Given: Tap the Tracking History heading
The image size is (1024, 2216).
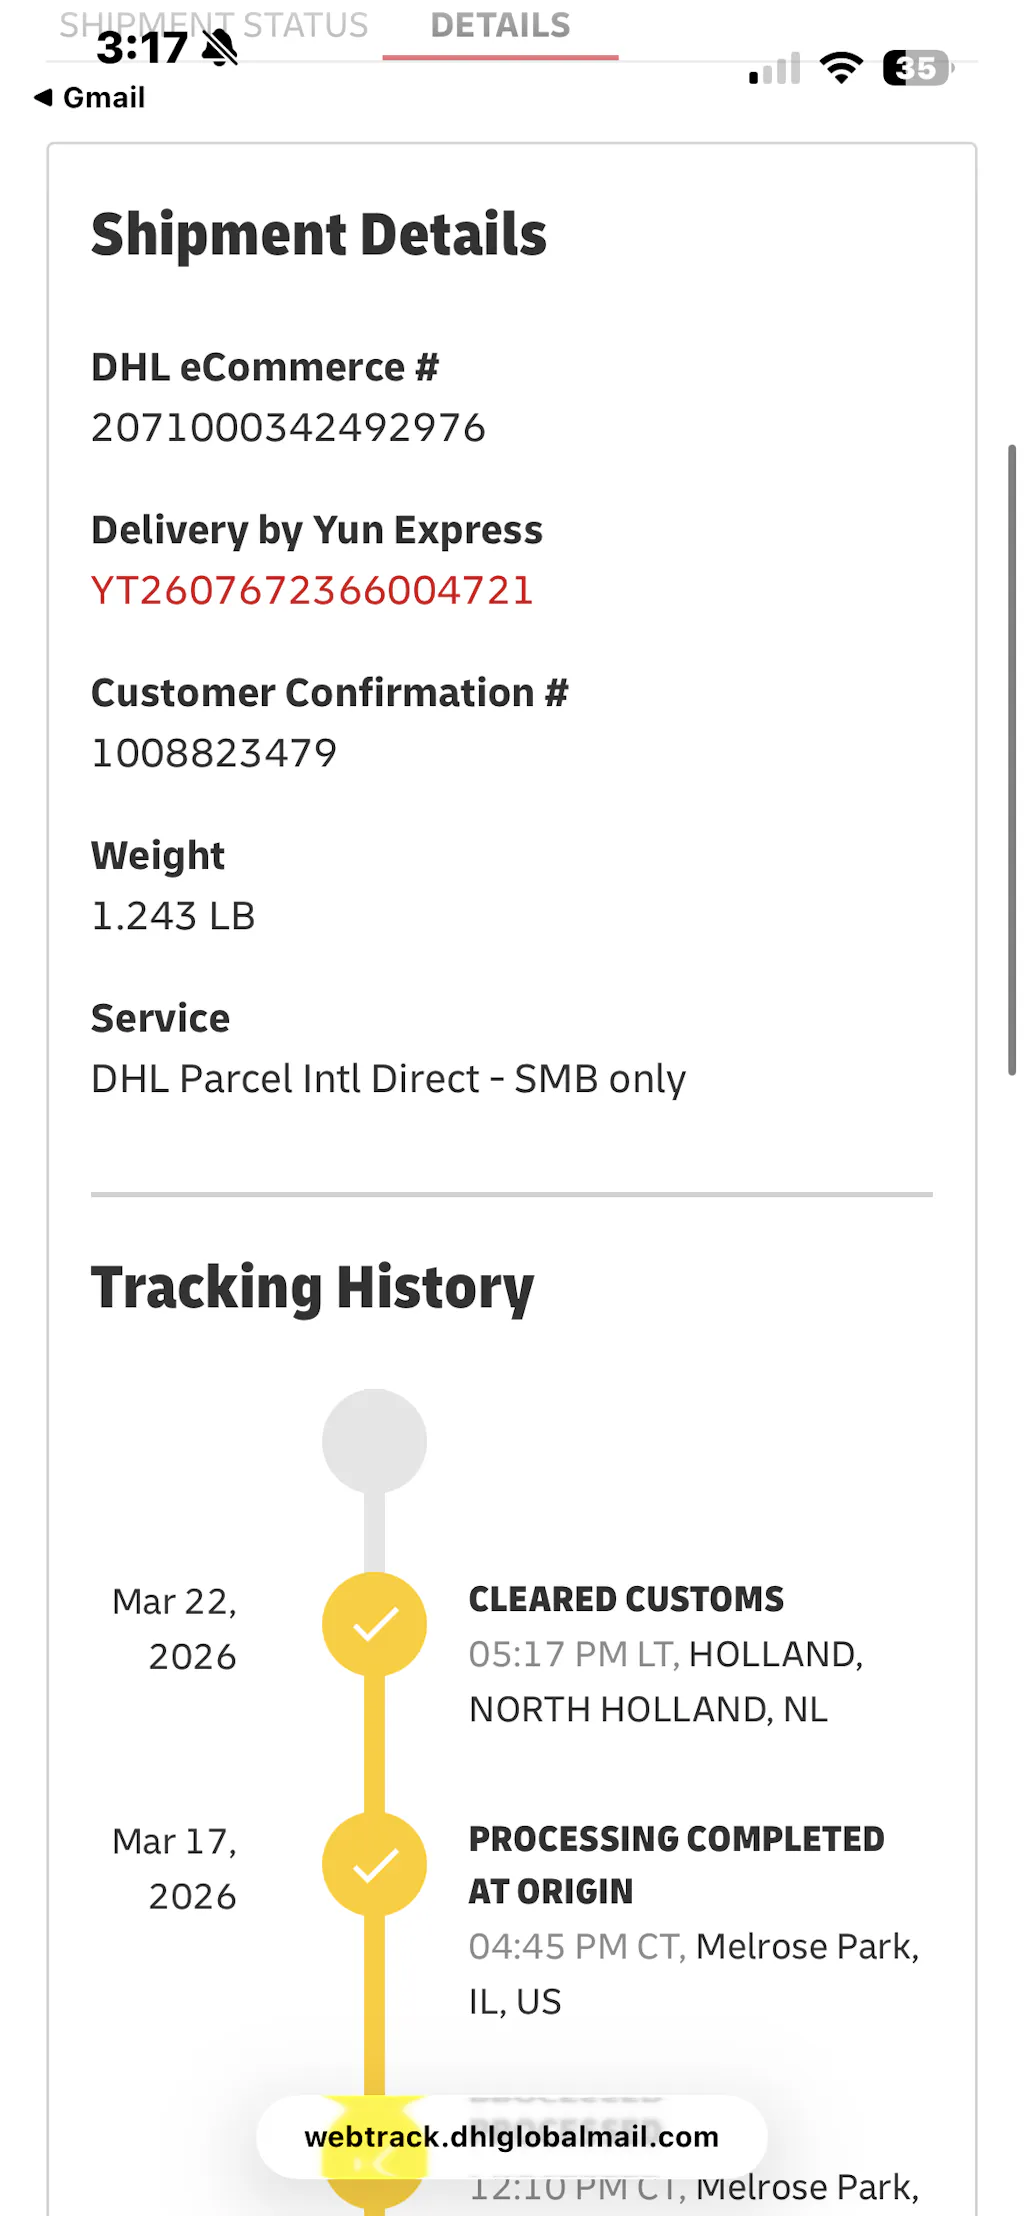Looking at the screenshot, I should [312, 1287].
